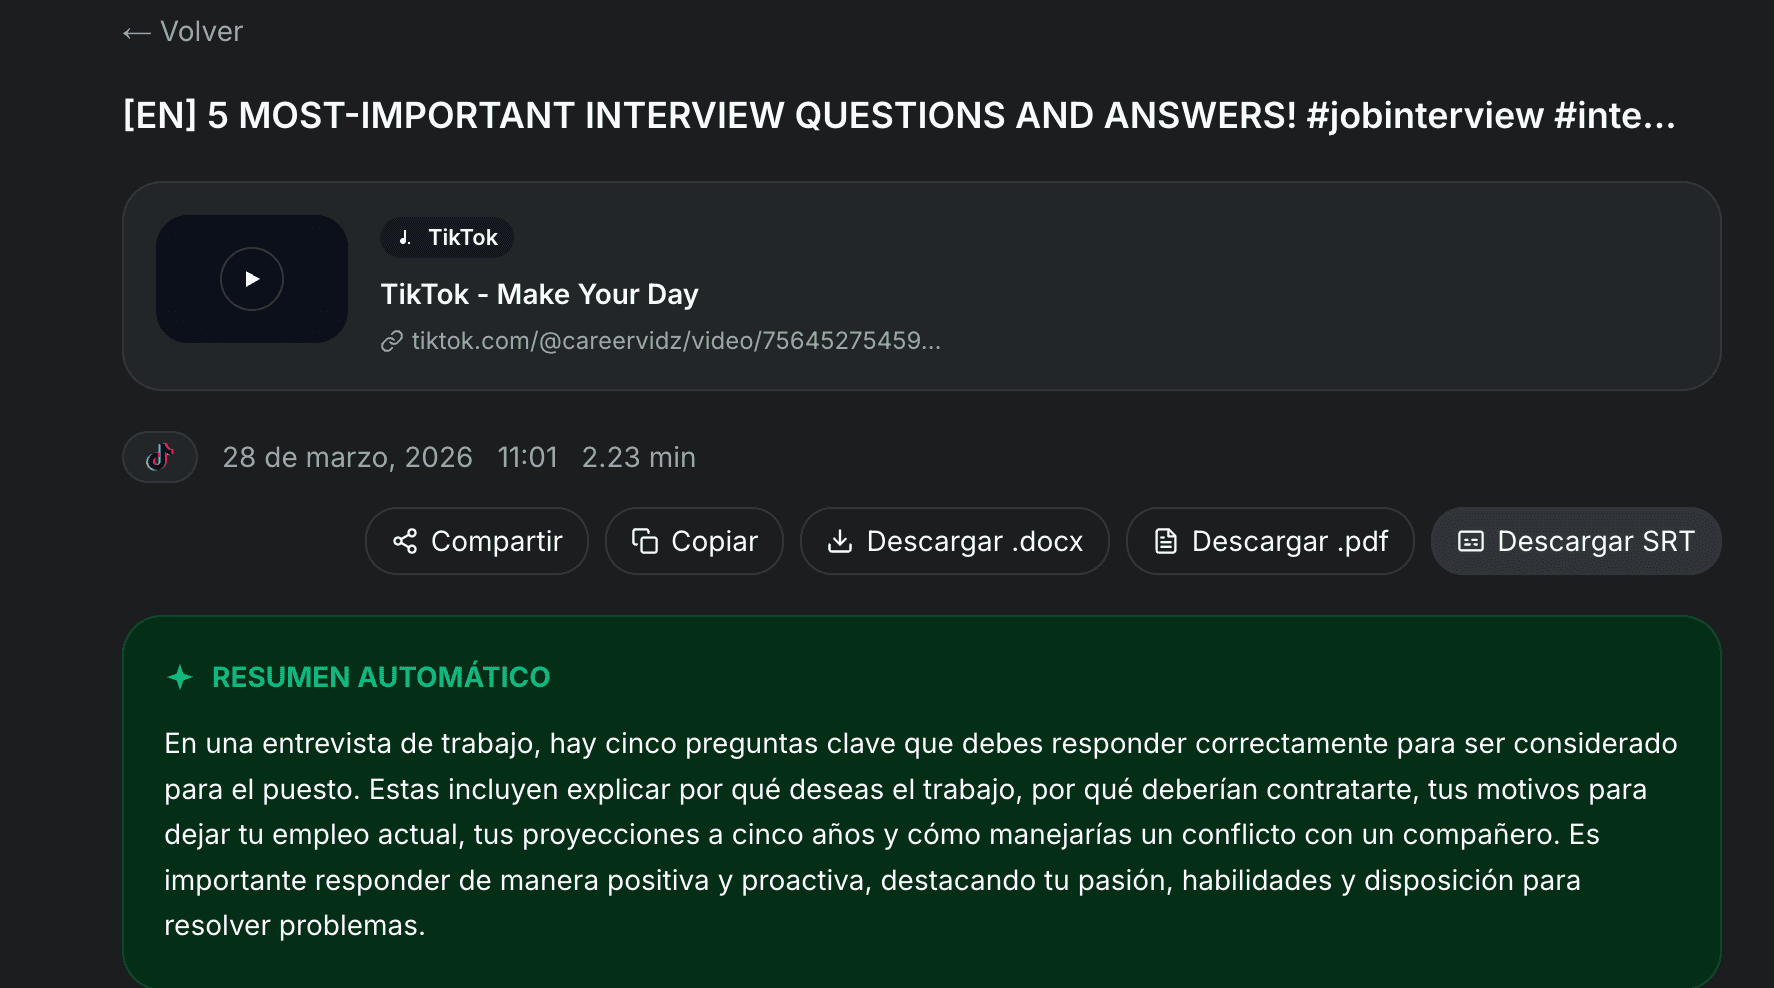
Task: Click the copy icon on Copiar
Action: 645,542
